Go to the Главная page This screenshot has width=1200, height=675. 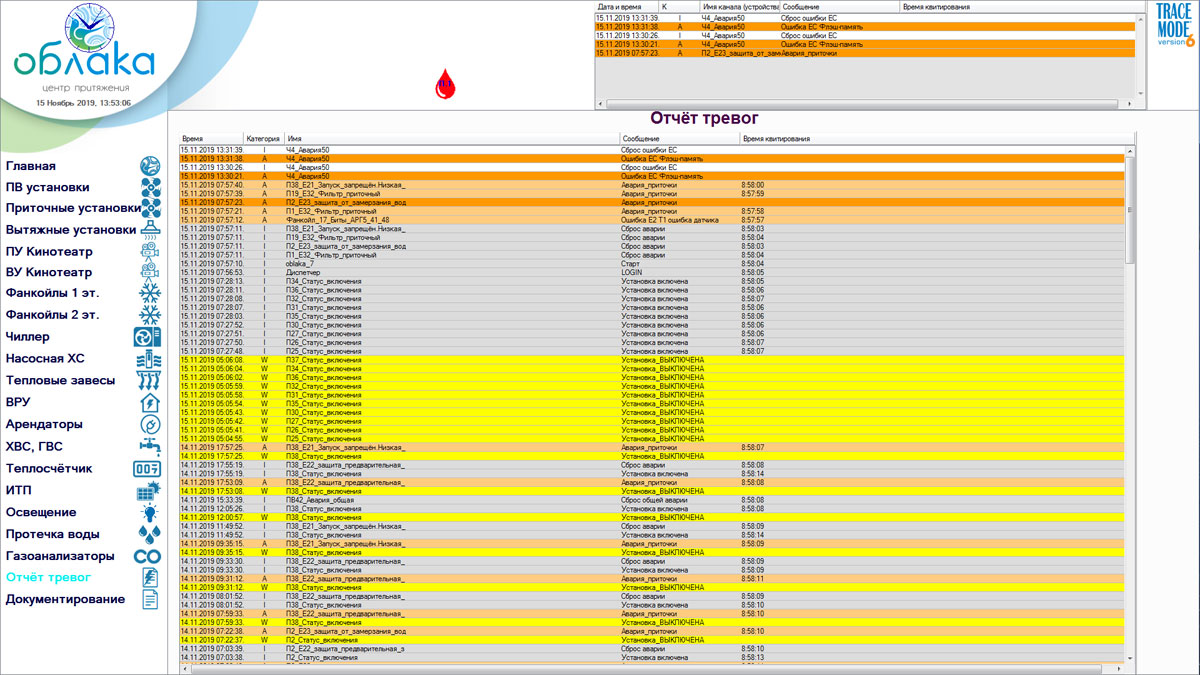click(x=31, y=166)
